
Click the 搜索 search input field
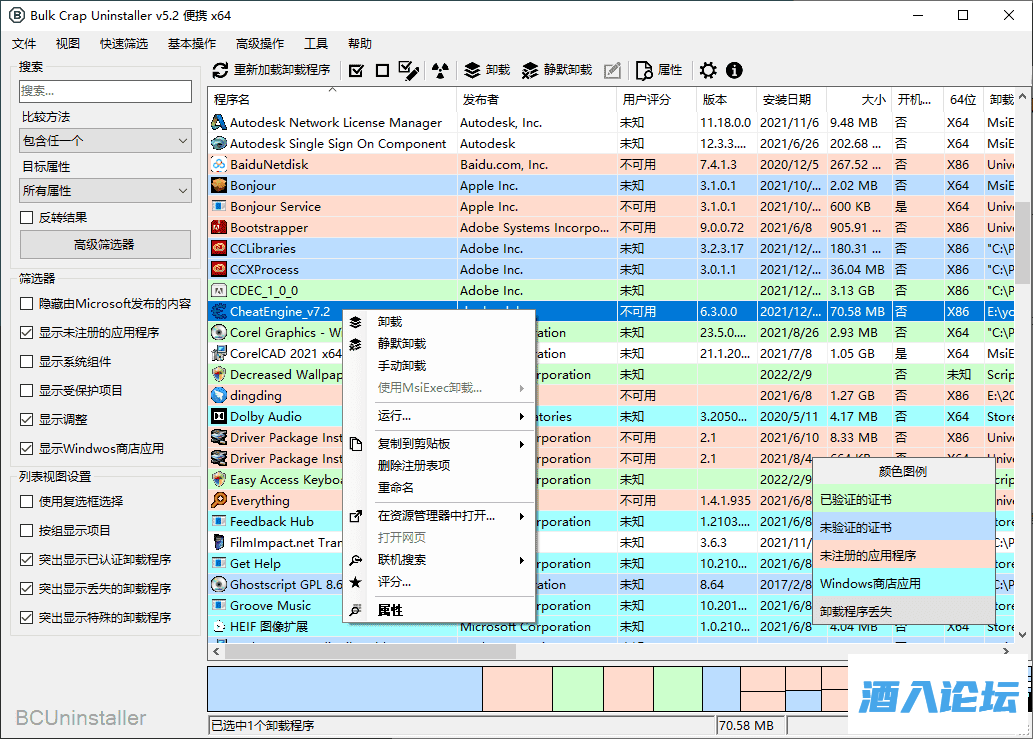(105, 91)
